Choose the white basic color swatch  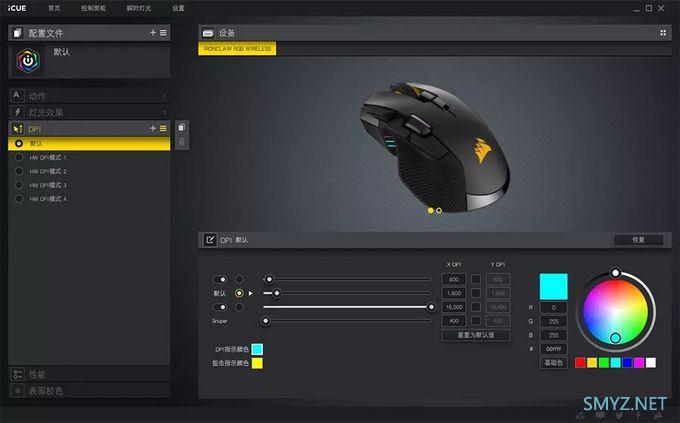tap(651, 363)
